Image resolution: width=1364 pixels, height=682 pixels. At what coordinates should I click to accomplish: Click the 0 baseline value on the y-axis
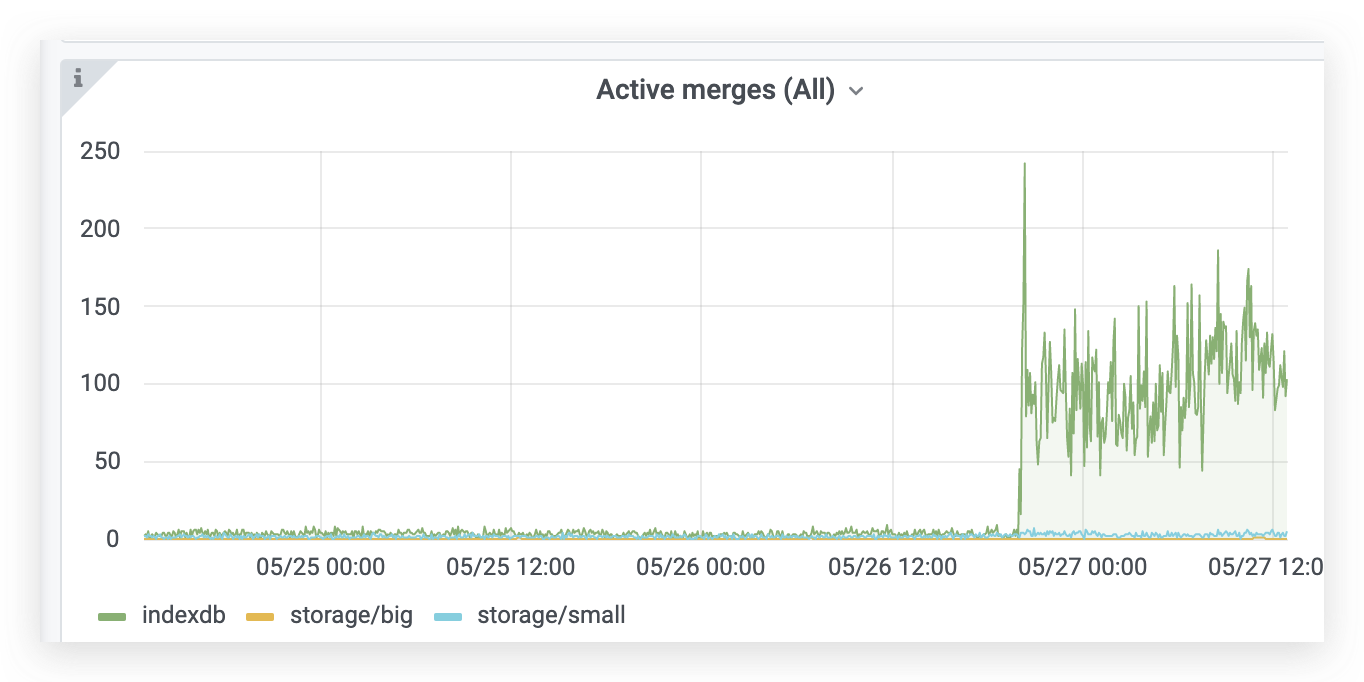click(114, 537)
